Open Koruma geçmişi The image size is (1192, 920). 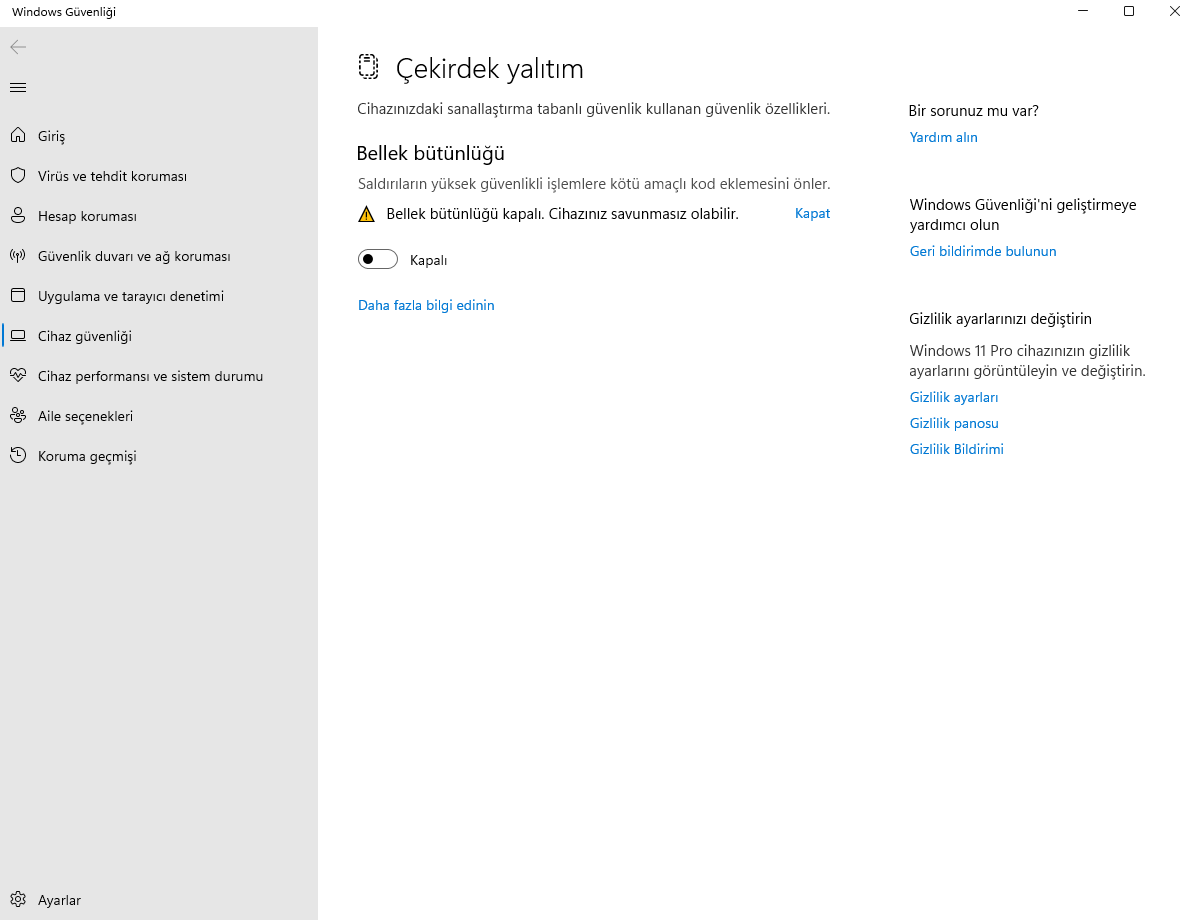coord(159,456)
